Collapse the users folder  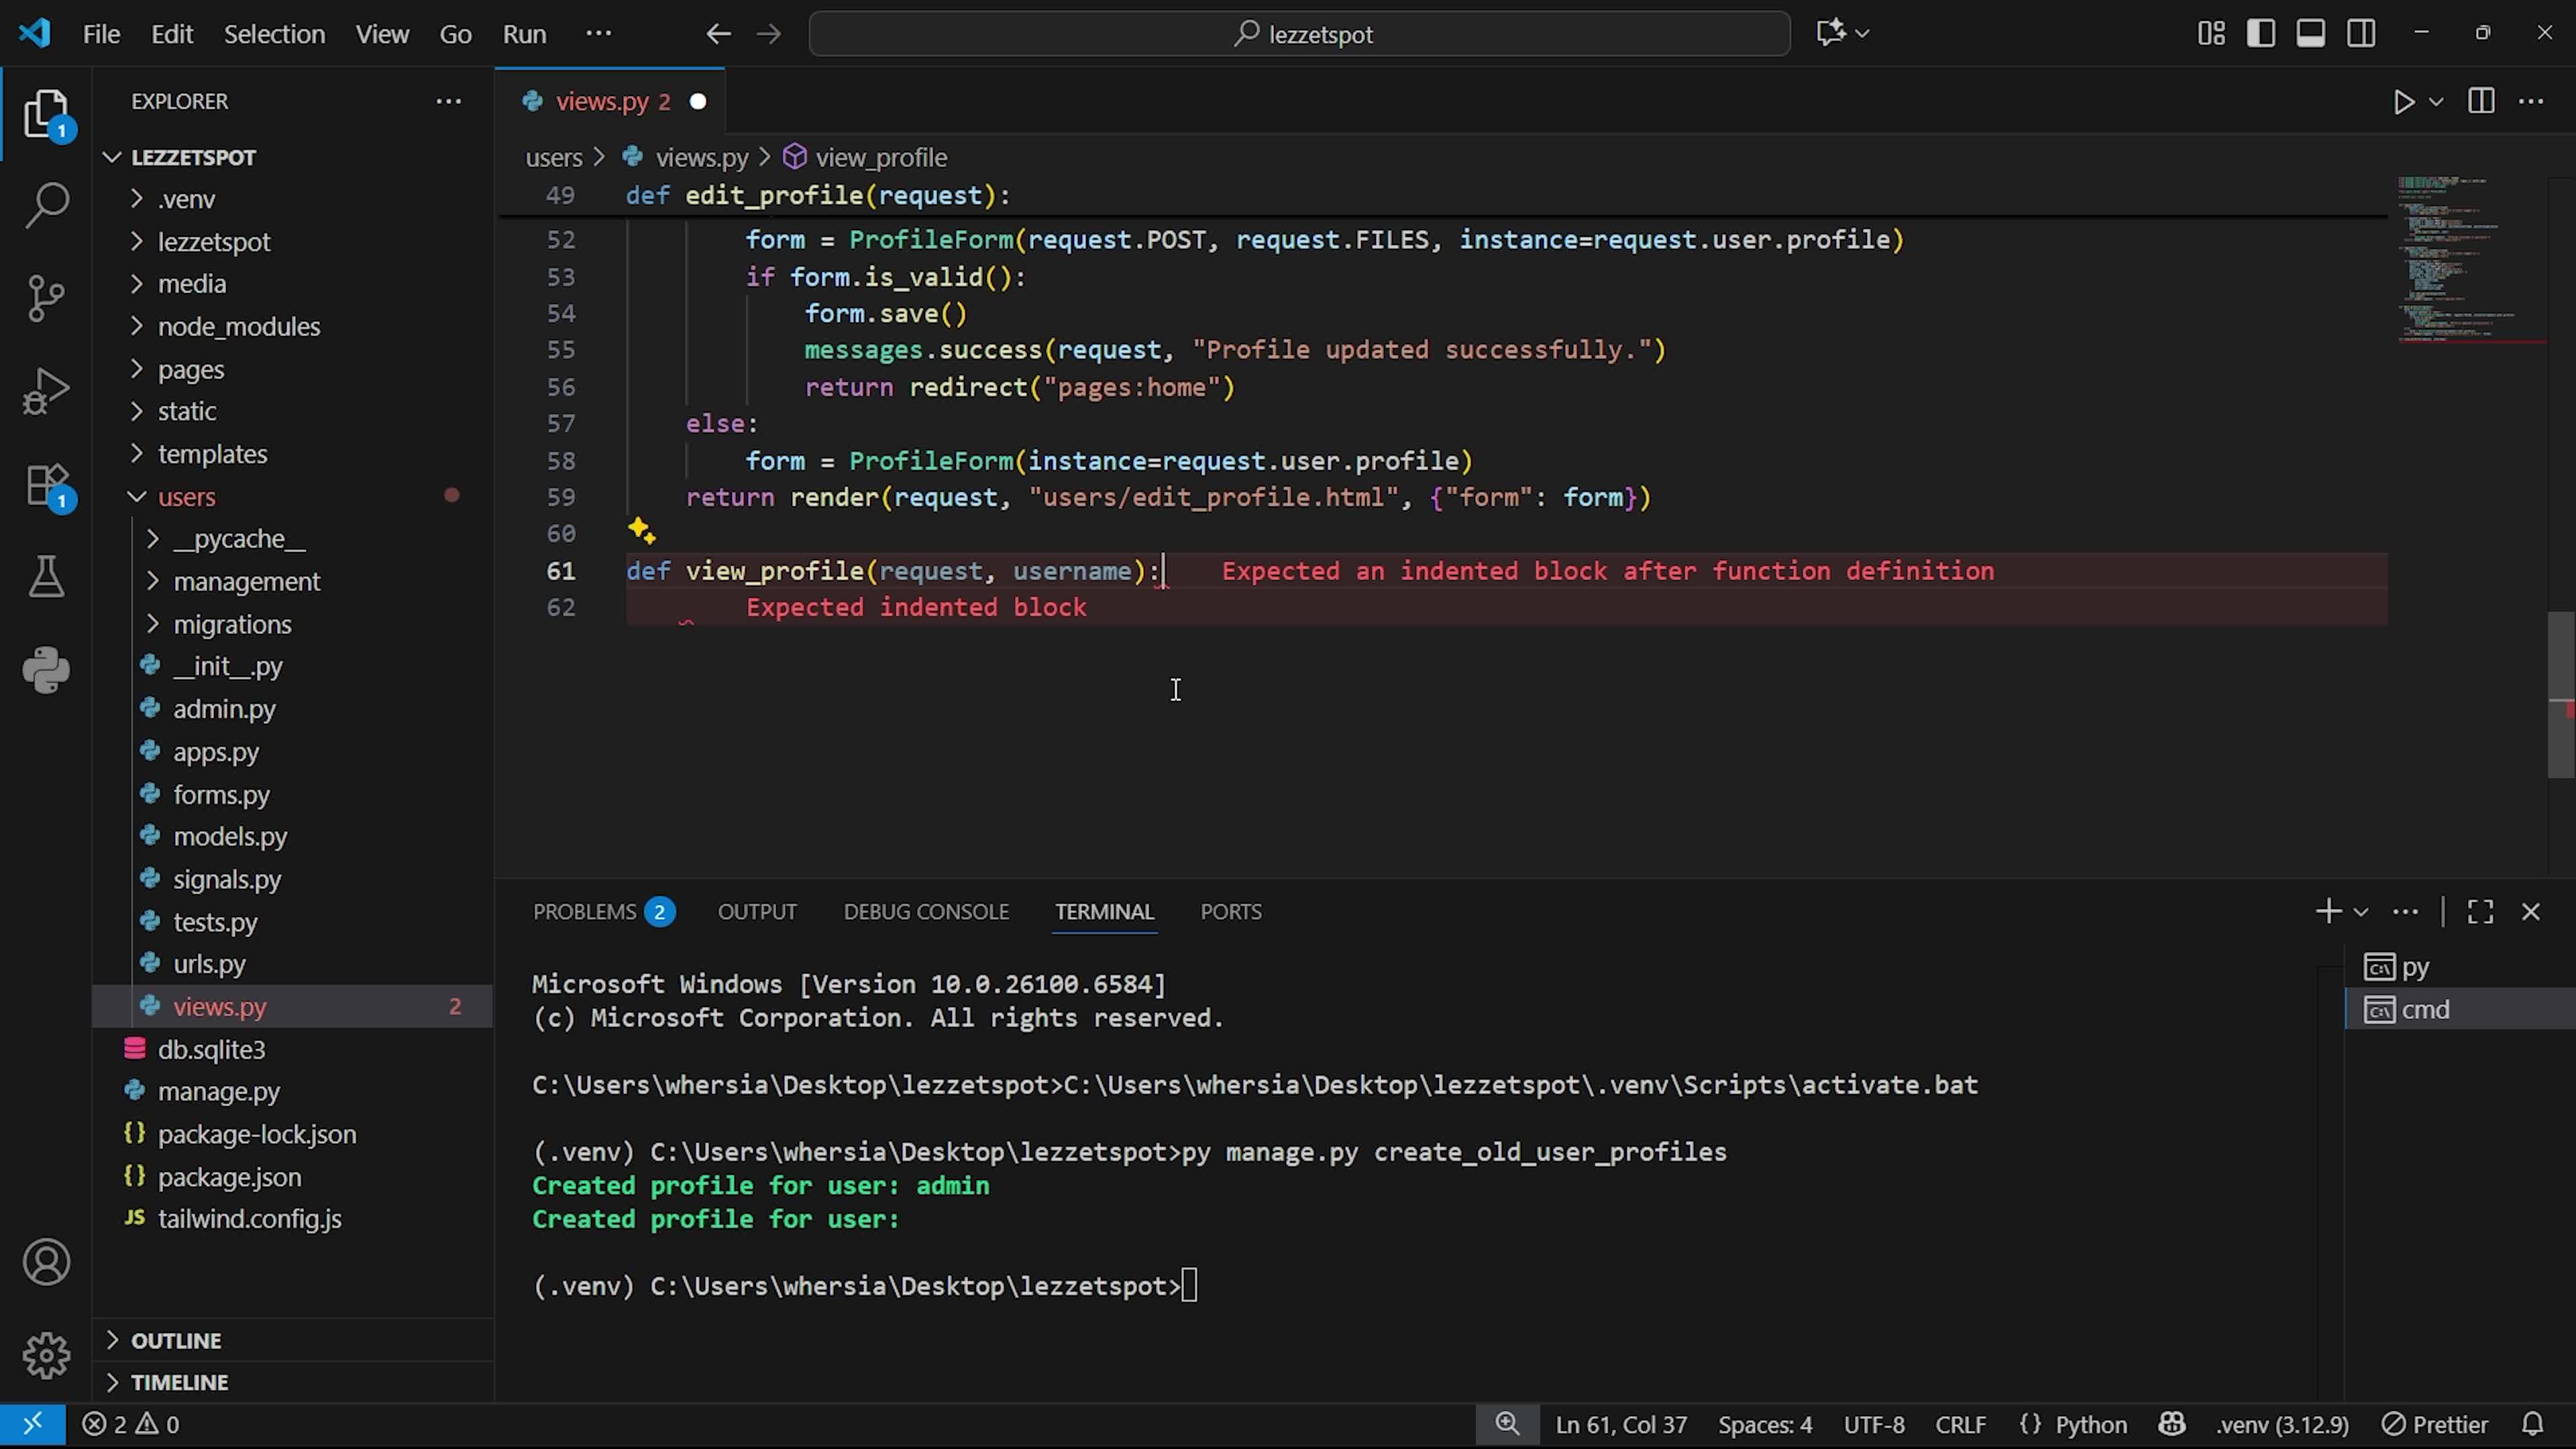click(x=186, y=497)
